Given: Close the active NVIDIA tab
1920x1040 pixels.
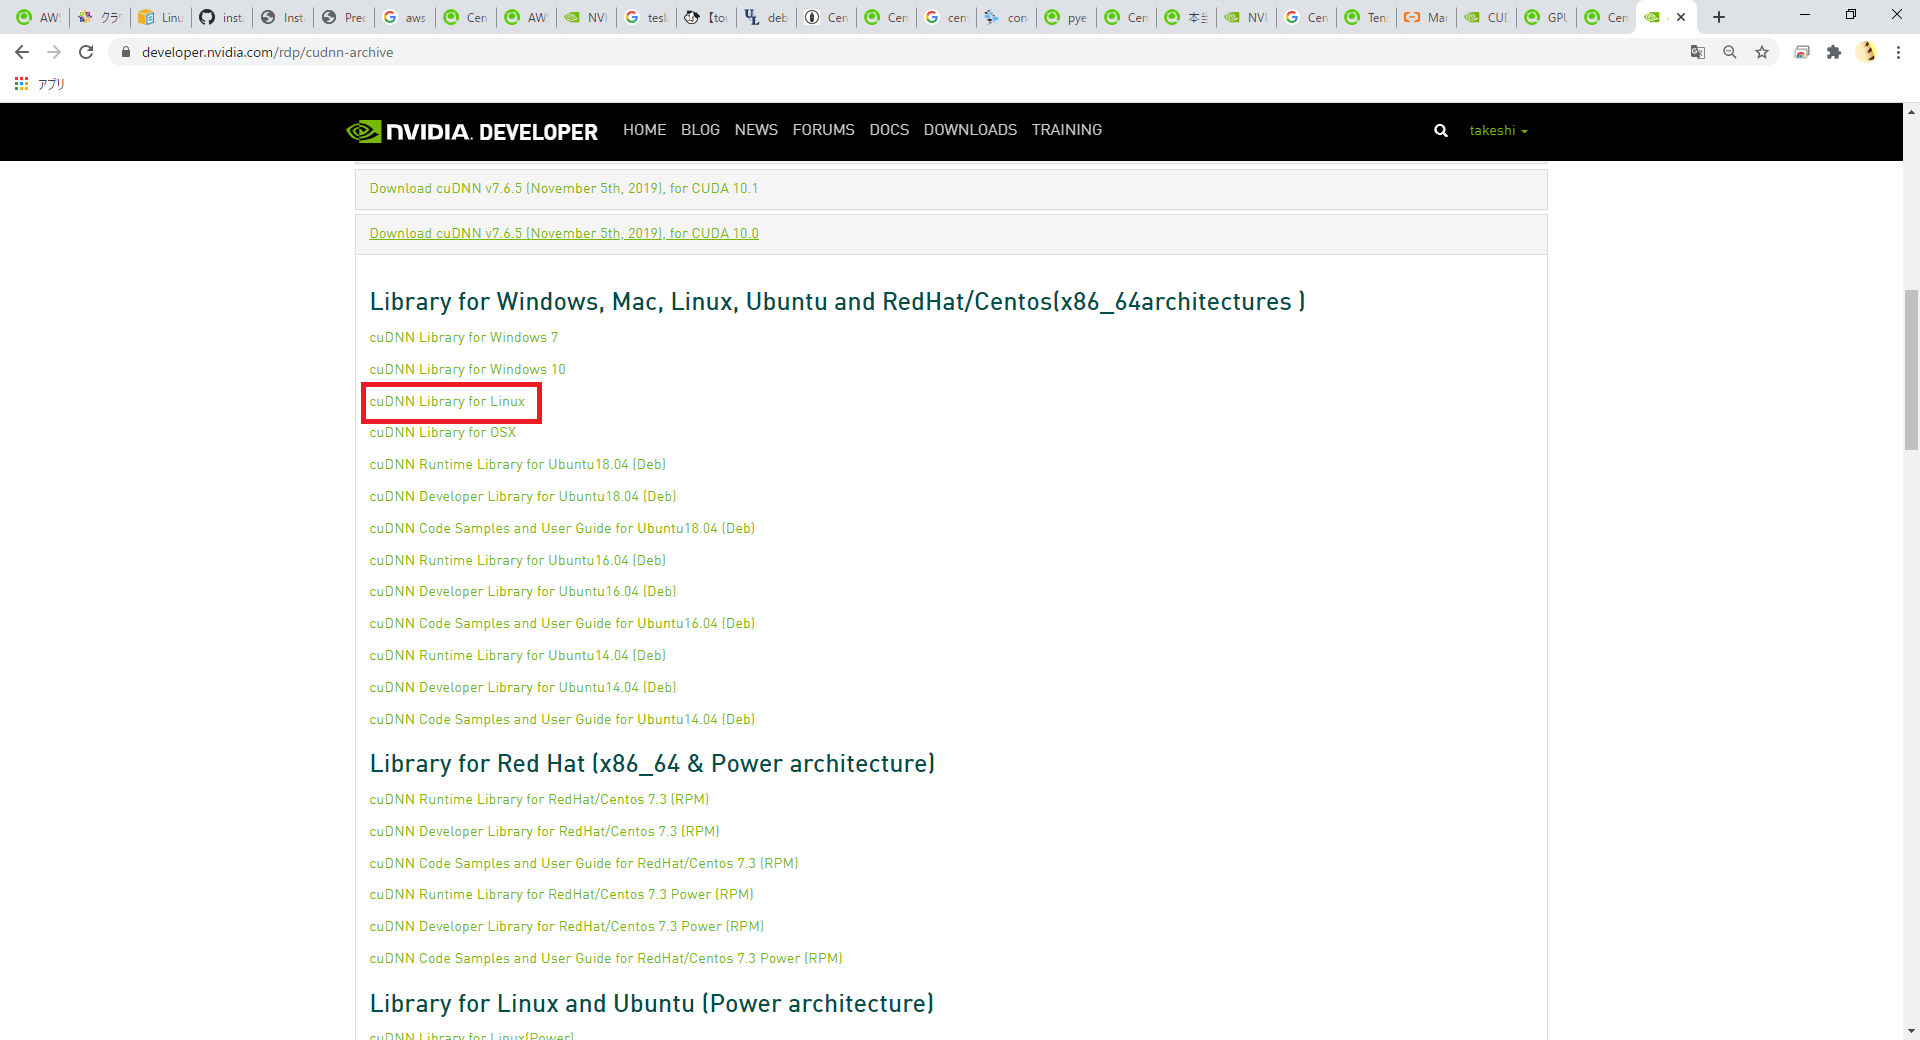Looking at the screenshot, I should (1681, 17).
